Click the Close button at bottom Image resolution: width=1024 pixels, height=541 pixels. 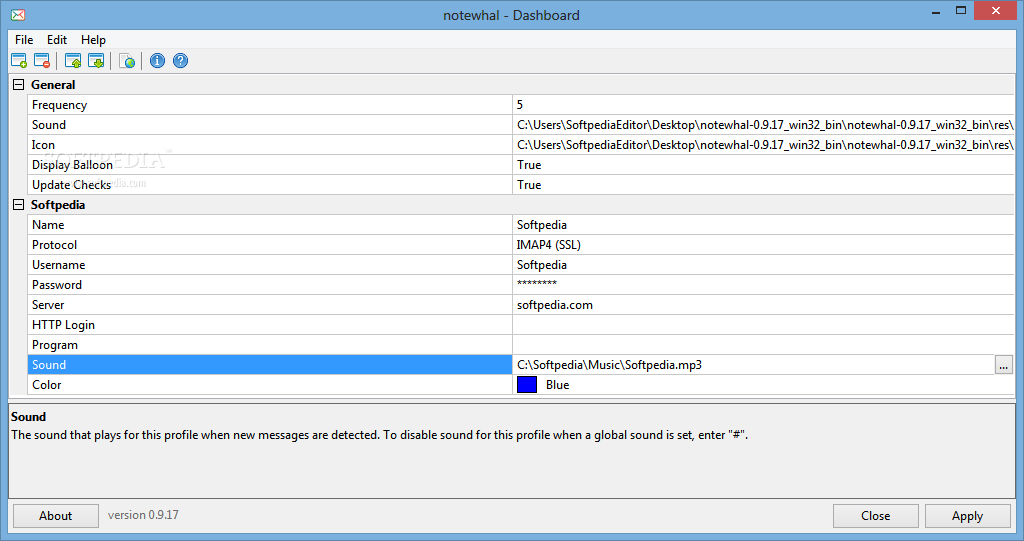pyautogui.click(x=875, y=516)
